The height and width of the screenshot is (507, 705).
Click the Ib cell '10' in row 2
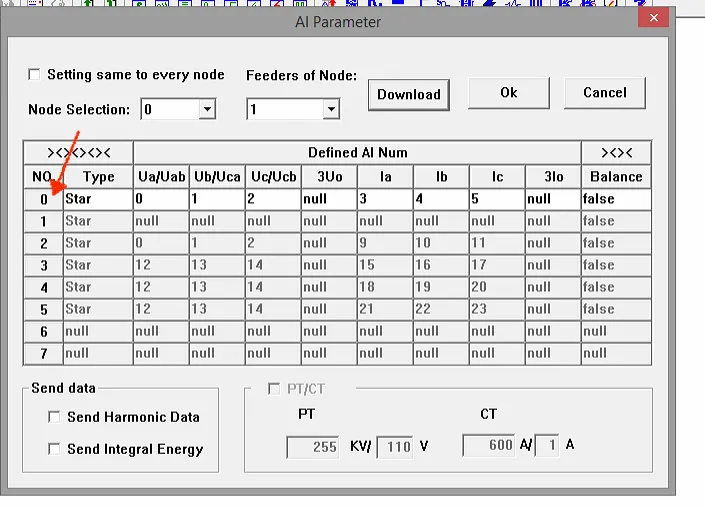coord(441,243)
